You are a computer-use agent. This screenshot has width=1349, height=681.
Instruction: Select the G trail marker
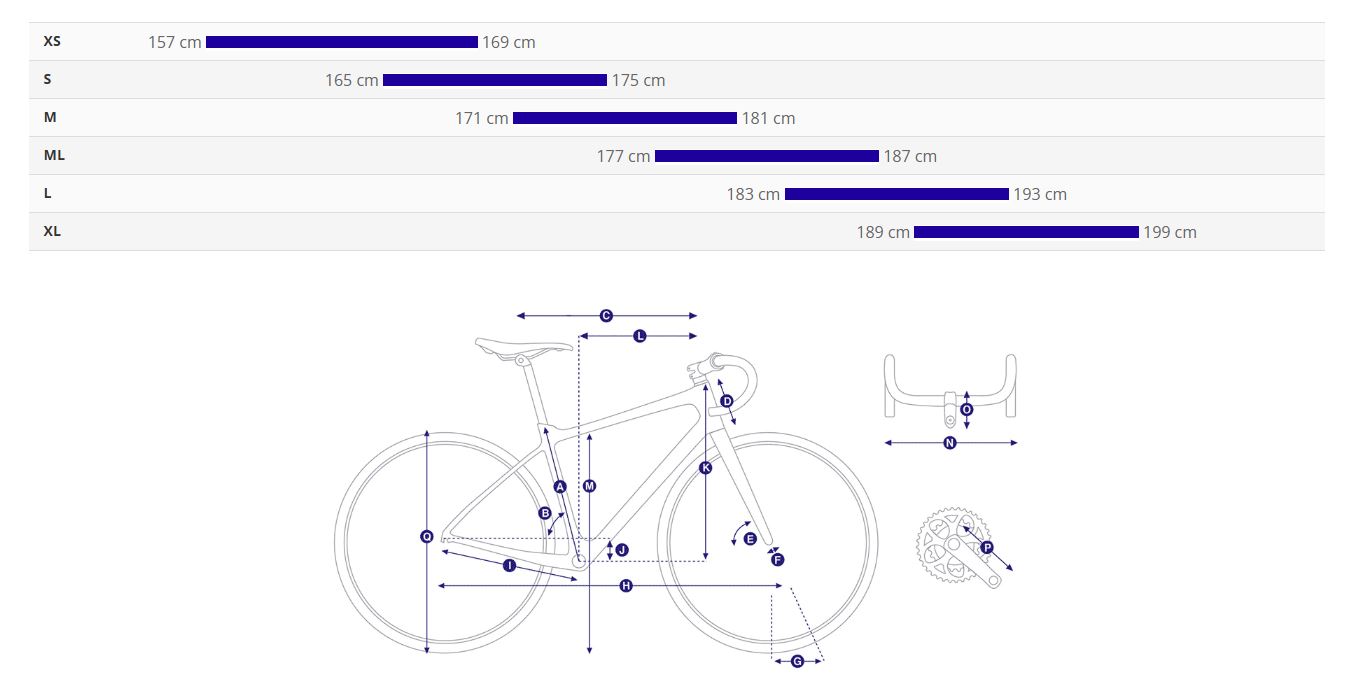tap(797, 661)
